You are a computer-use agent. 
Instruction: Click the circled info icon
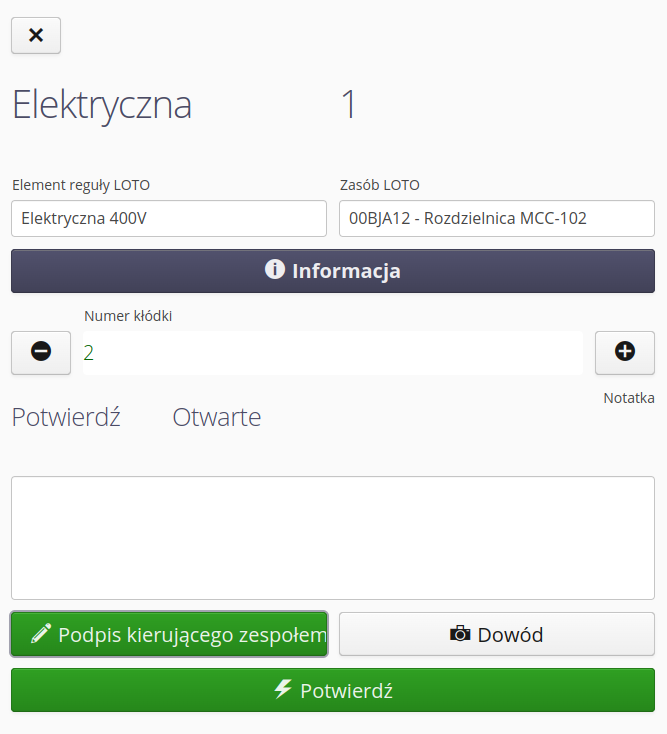pos(275,270)
